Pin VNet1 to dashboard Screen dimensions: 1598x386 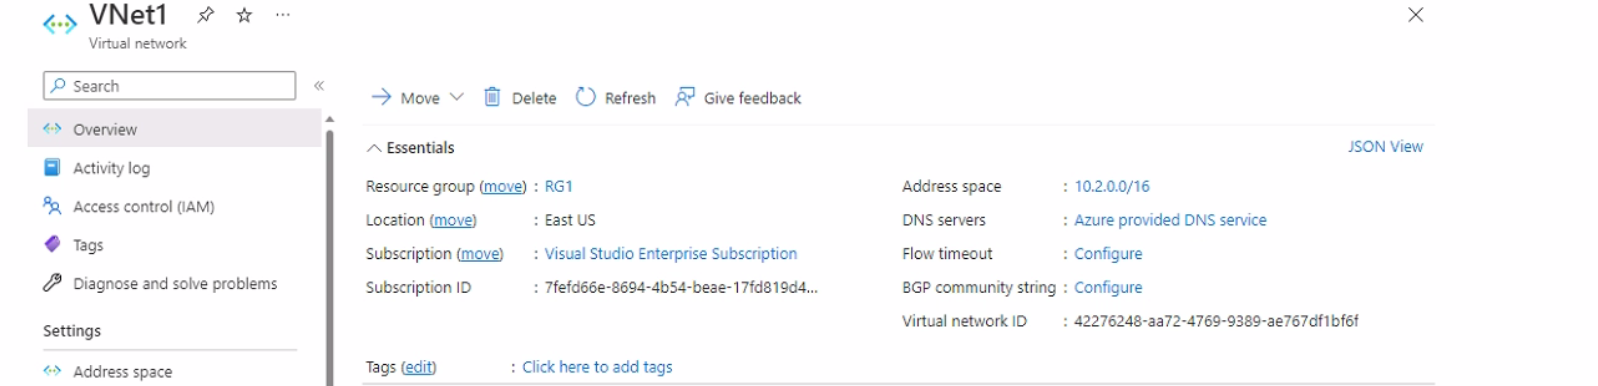coord(206,15)
